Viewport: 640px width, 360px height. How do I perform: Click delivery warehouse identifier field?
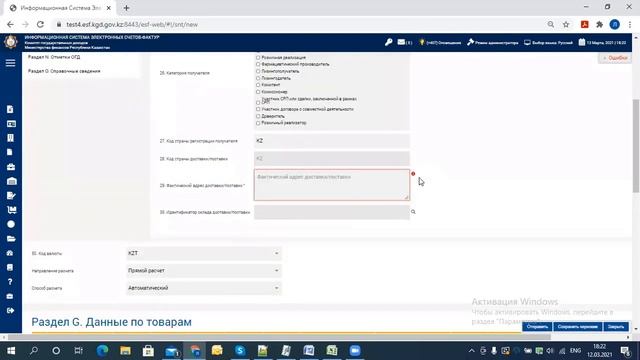click(x=332, y=212)
